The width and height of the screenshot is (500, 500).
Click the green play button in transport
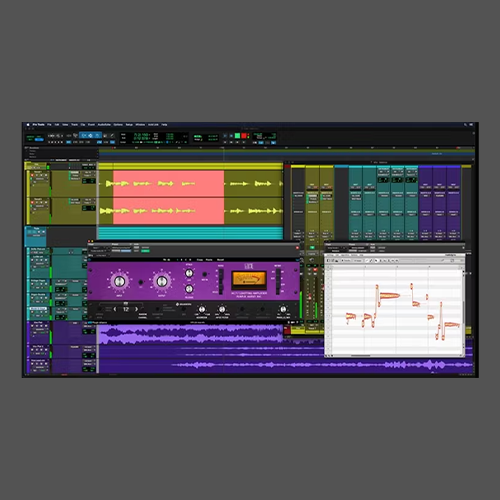point(237,136)
